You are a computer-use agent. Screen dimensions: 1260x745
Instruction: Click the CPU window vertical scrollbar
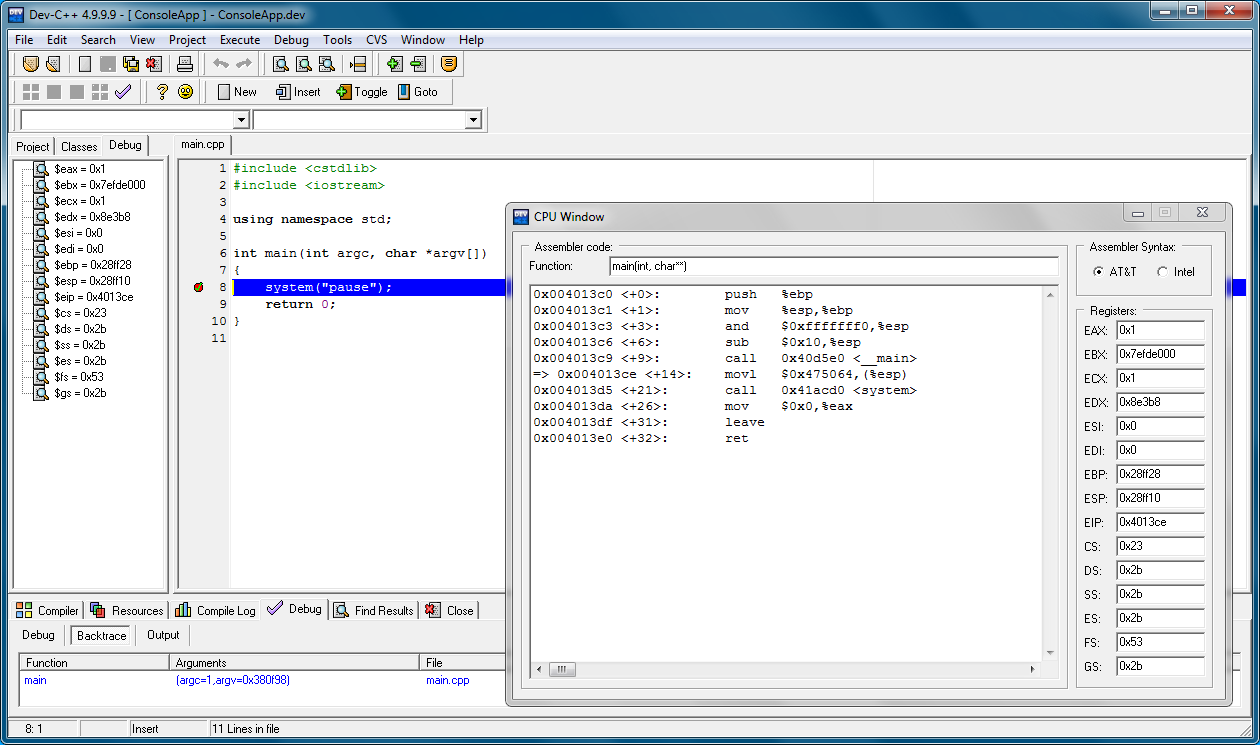click(x=1051, y=470)
